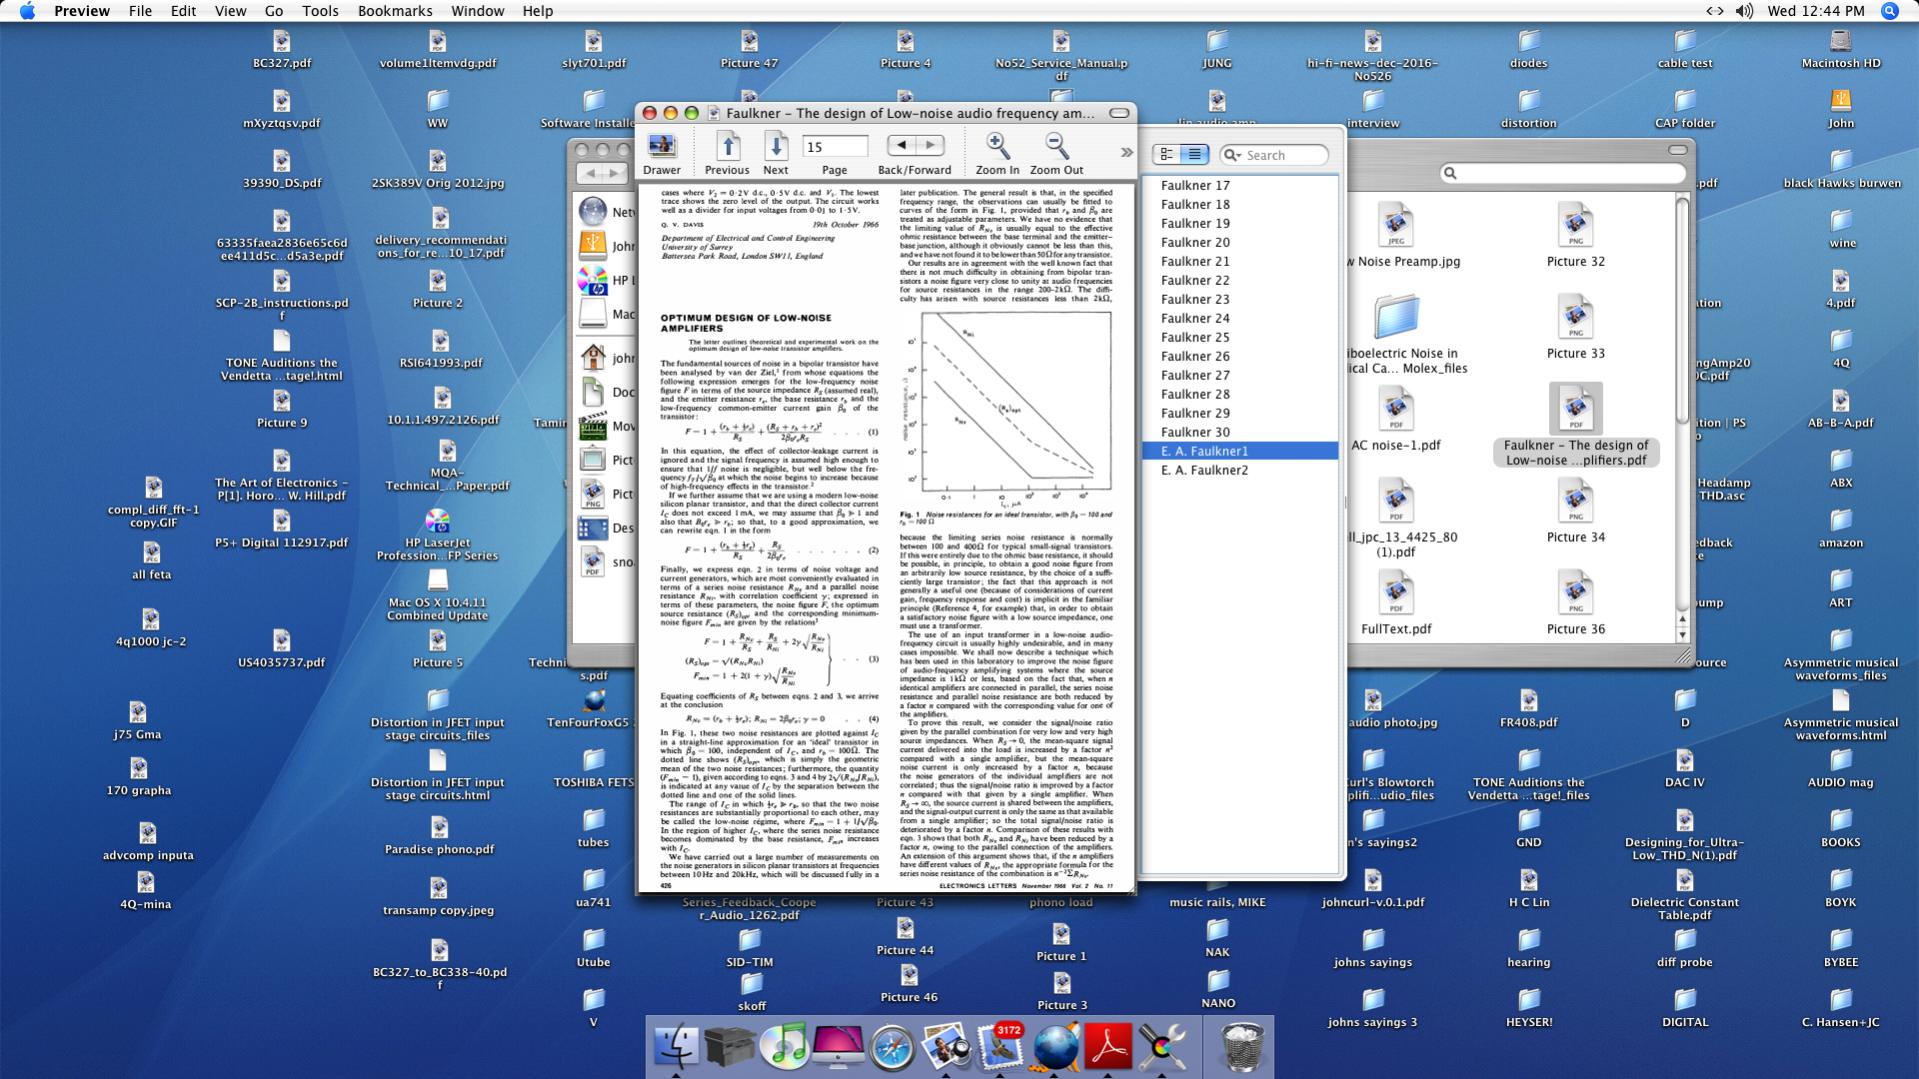
Task: Click the Finder window vertical scrollbar thumb
Action: pyautogui.click(x=1681, y=310)
